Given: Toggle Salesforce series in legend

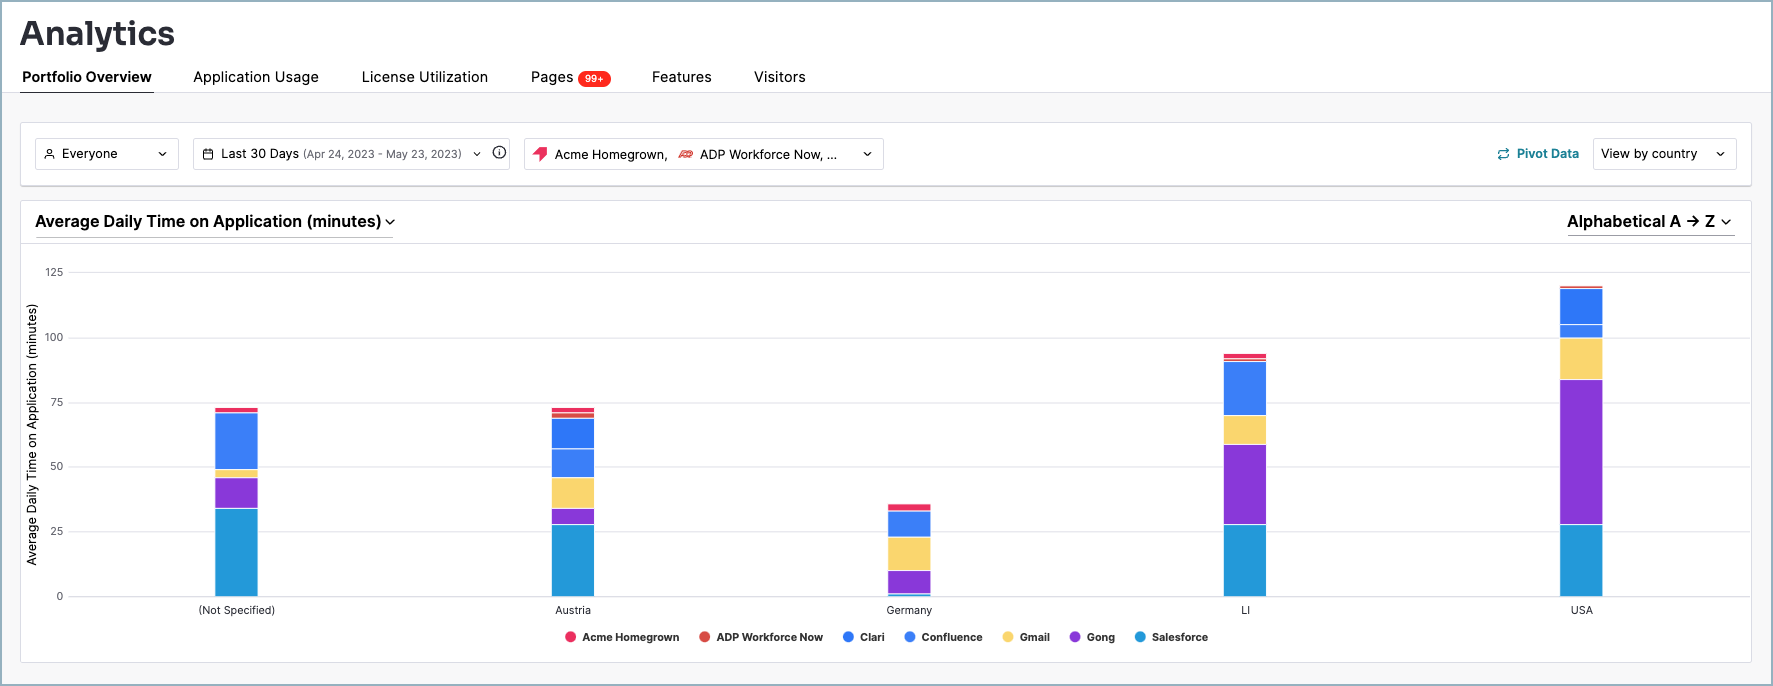Looking at the screenshot, I should 1171,637.
